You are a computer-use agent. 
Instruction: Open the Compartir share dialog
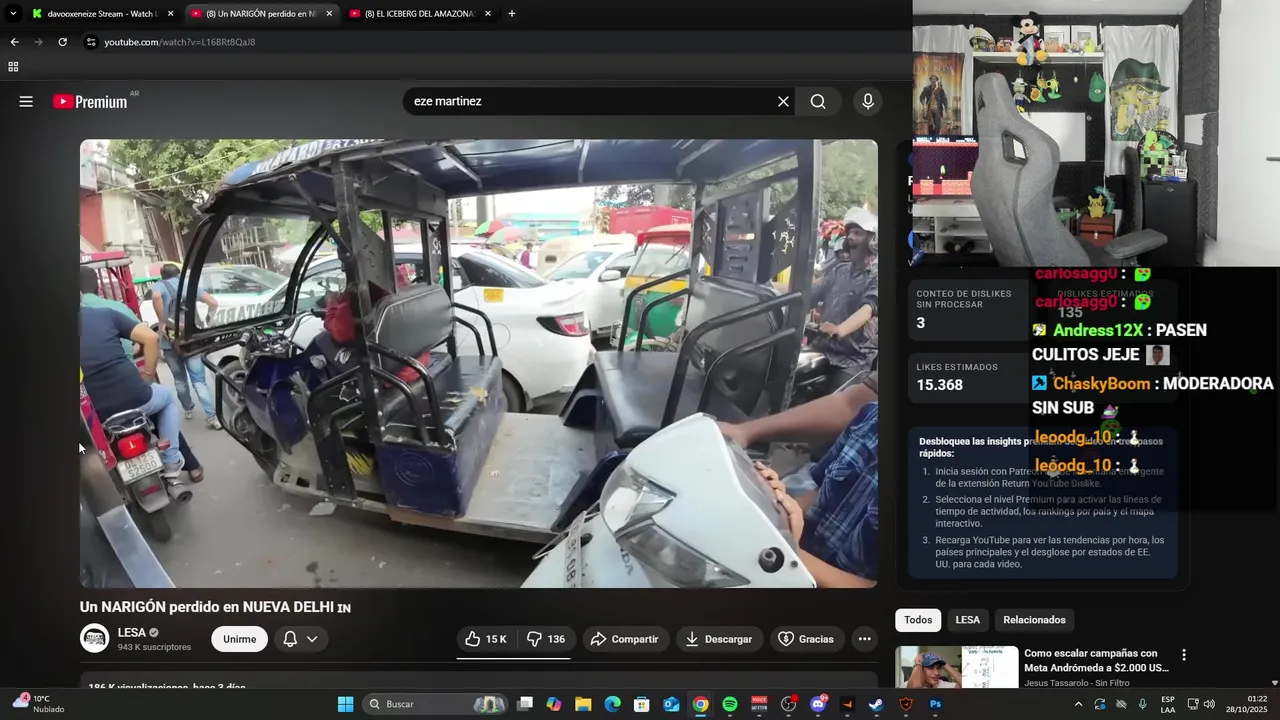[x=624, y=639]
